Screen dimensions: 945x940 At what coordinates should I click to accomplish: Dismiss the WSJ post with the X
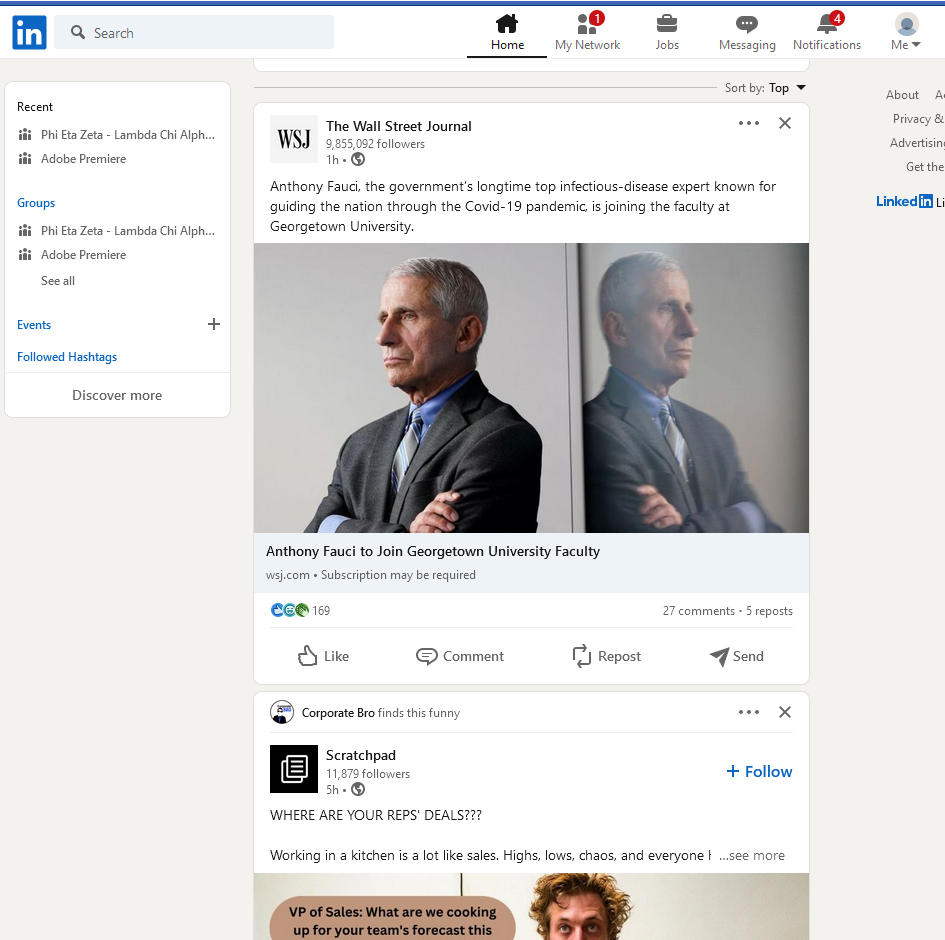click(x=785, y=123)
